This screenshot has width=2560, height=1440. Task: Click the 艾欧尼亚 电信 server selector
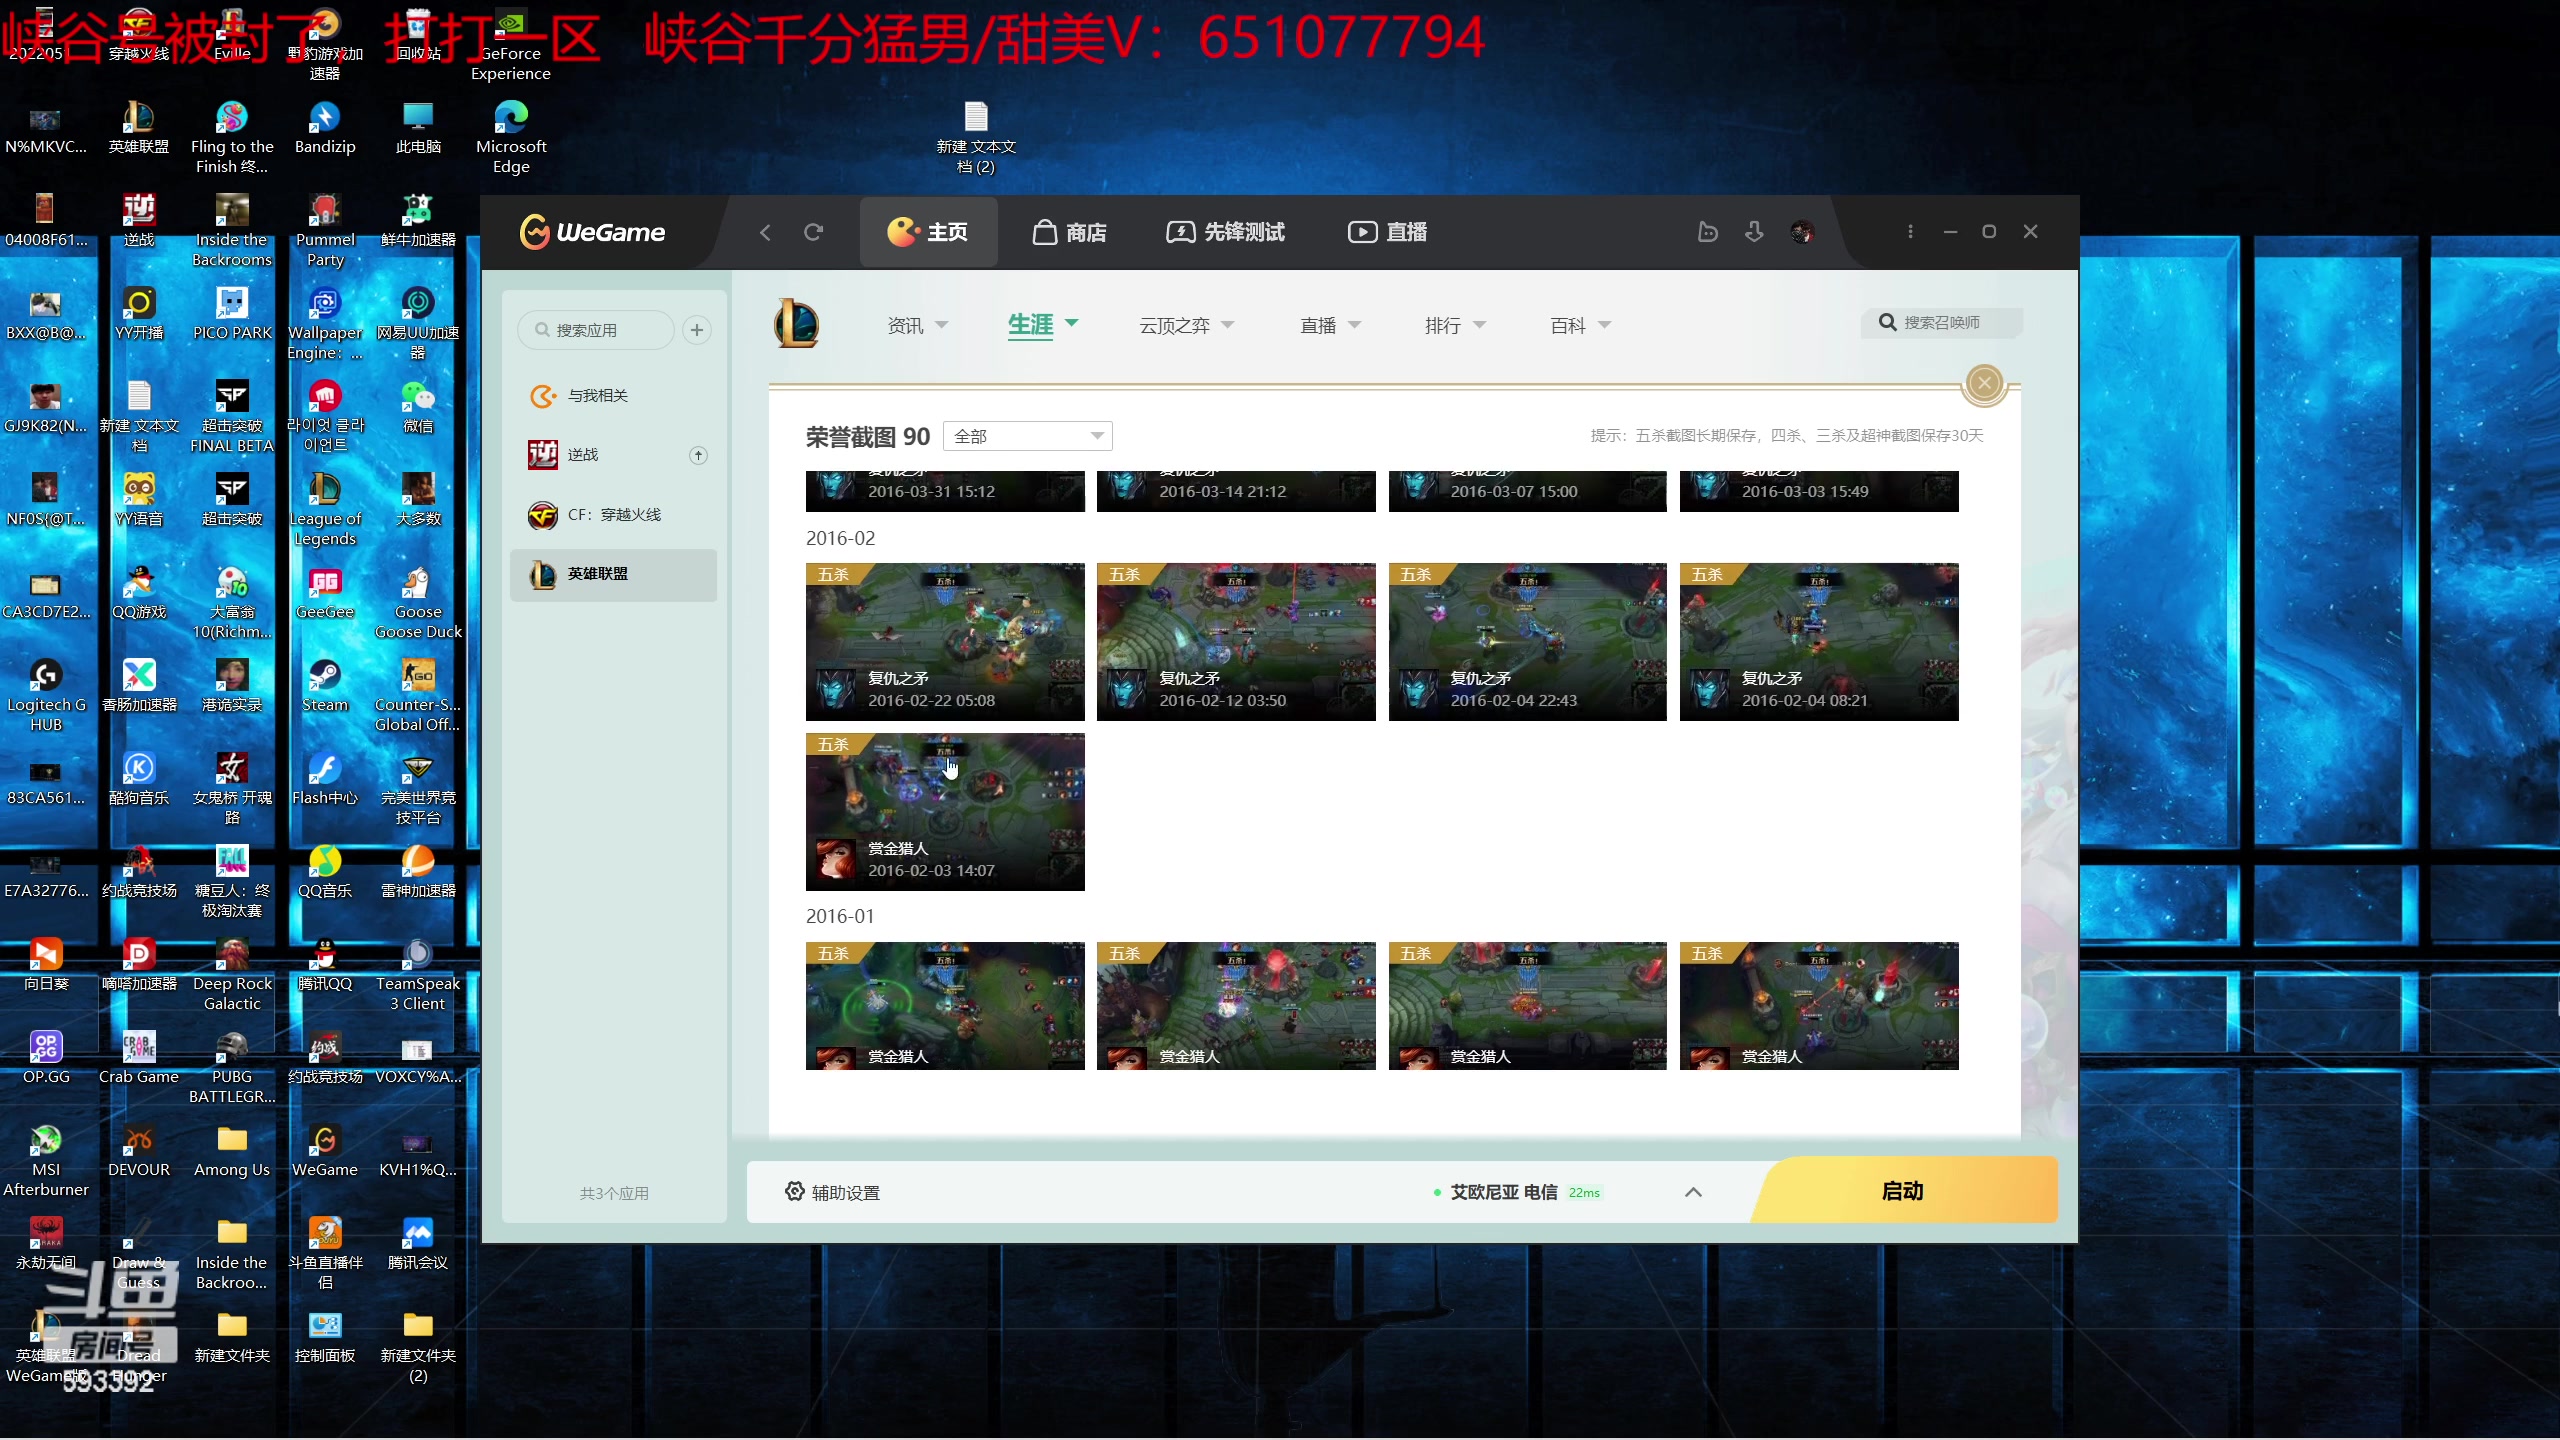[1517, 1192]
